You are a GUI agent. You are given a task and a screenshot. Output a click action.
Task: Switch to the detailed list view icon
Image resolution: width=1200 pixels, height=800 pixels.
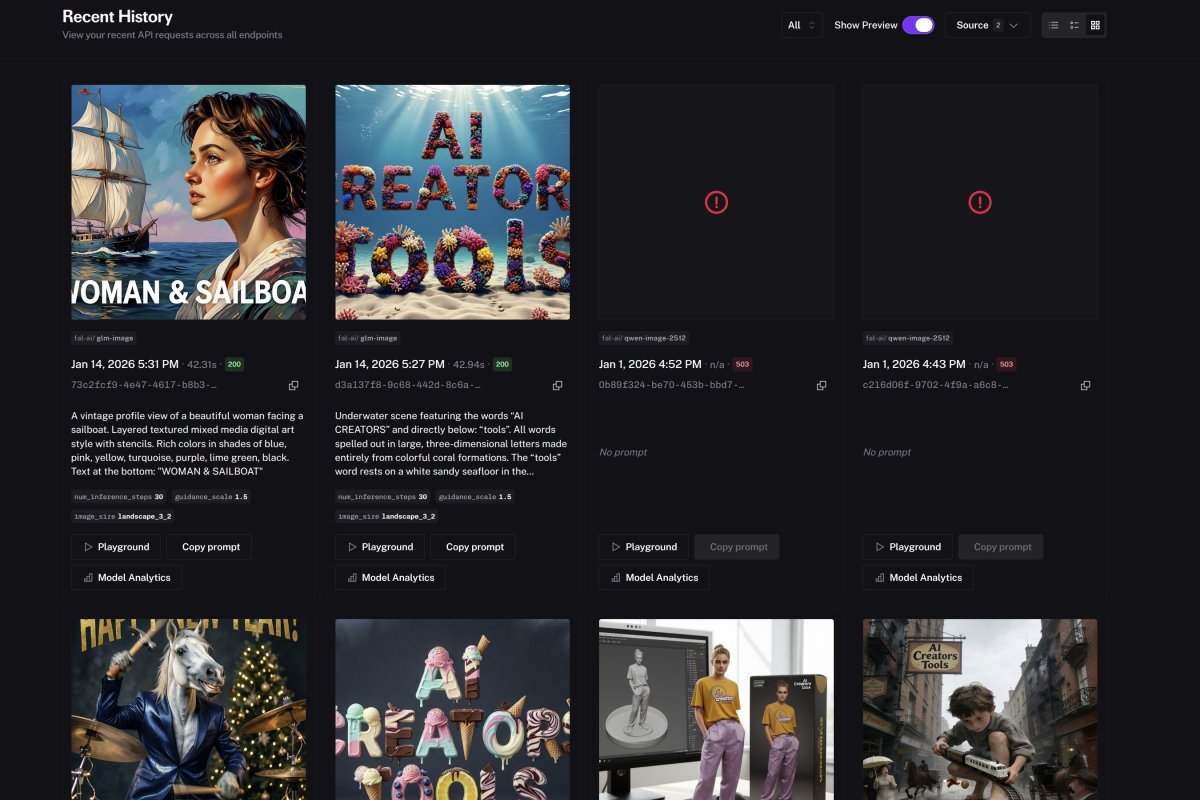click(x=1074, y=25)
